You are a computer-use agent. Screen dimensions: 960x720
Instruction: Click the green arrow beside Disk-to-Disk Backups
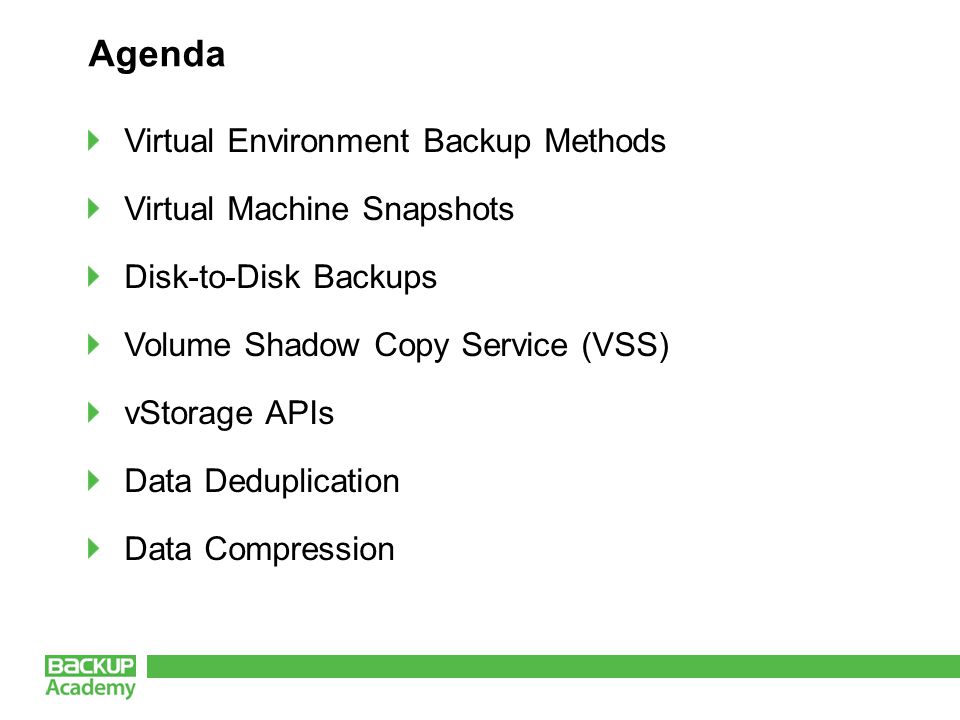(94, 276)
